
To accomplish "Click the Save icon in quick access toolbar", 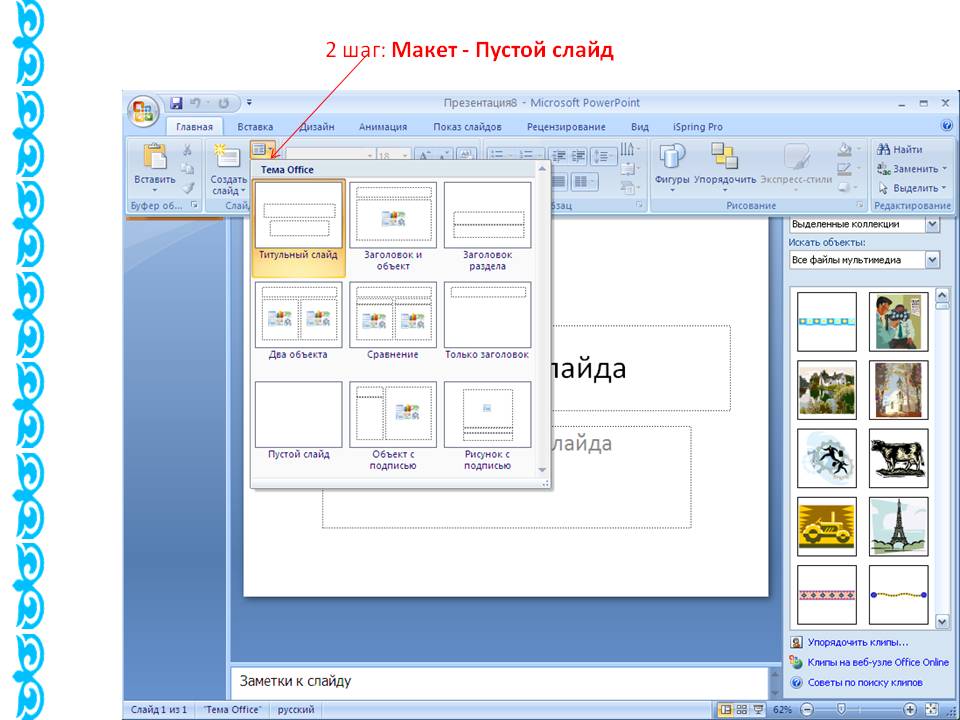I will click(x=177, y=103).
